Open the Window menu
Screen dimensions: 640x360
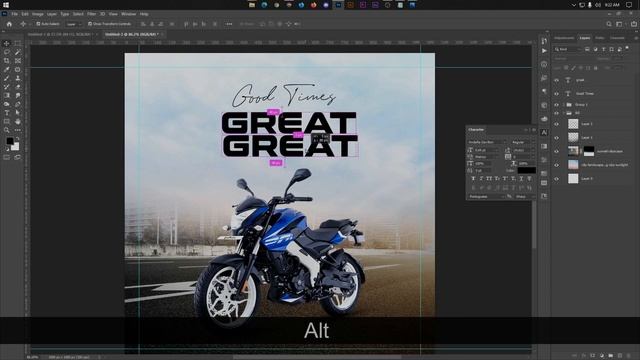coord(128,14)
